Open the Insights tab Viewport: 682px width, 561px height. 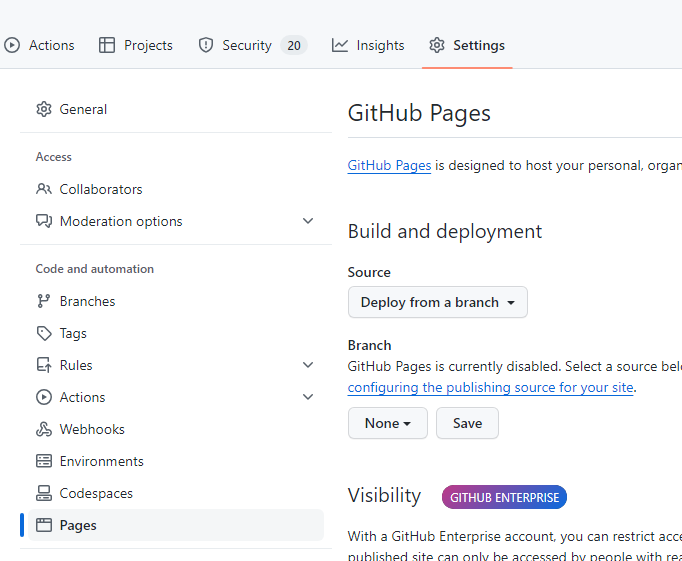click(368, 45)
